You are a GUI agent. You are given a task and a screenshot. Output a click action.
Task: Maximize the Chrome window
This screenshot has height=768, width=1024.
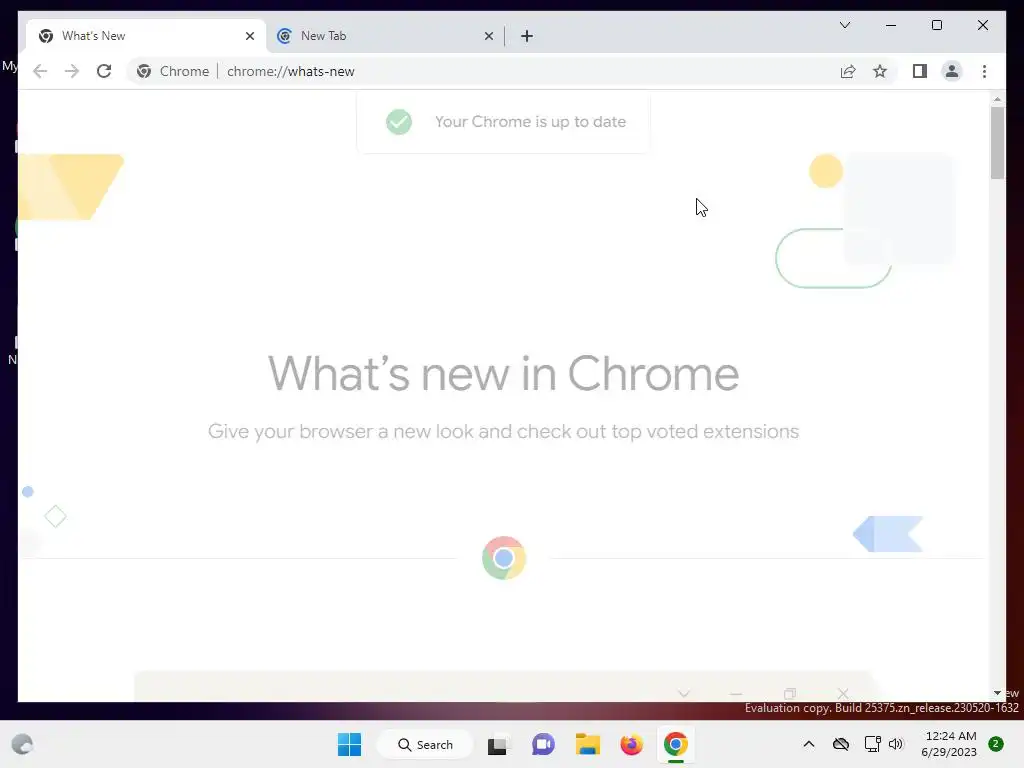(936, 25)
